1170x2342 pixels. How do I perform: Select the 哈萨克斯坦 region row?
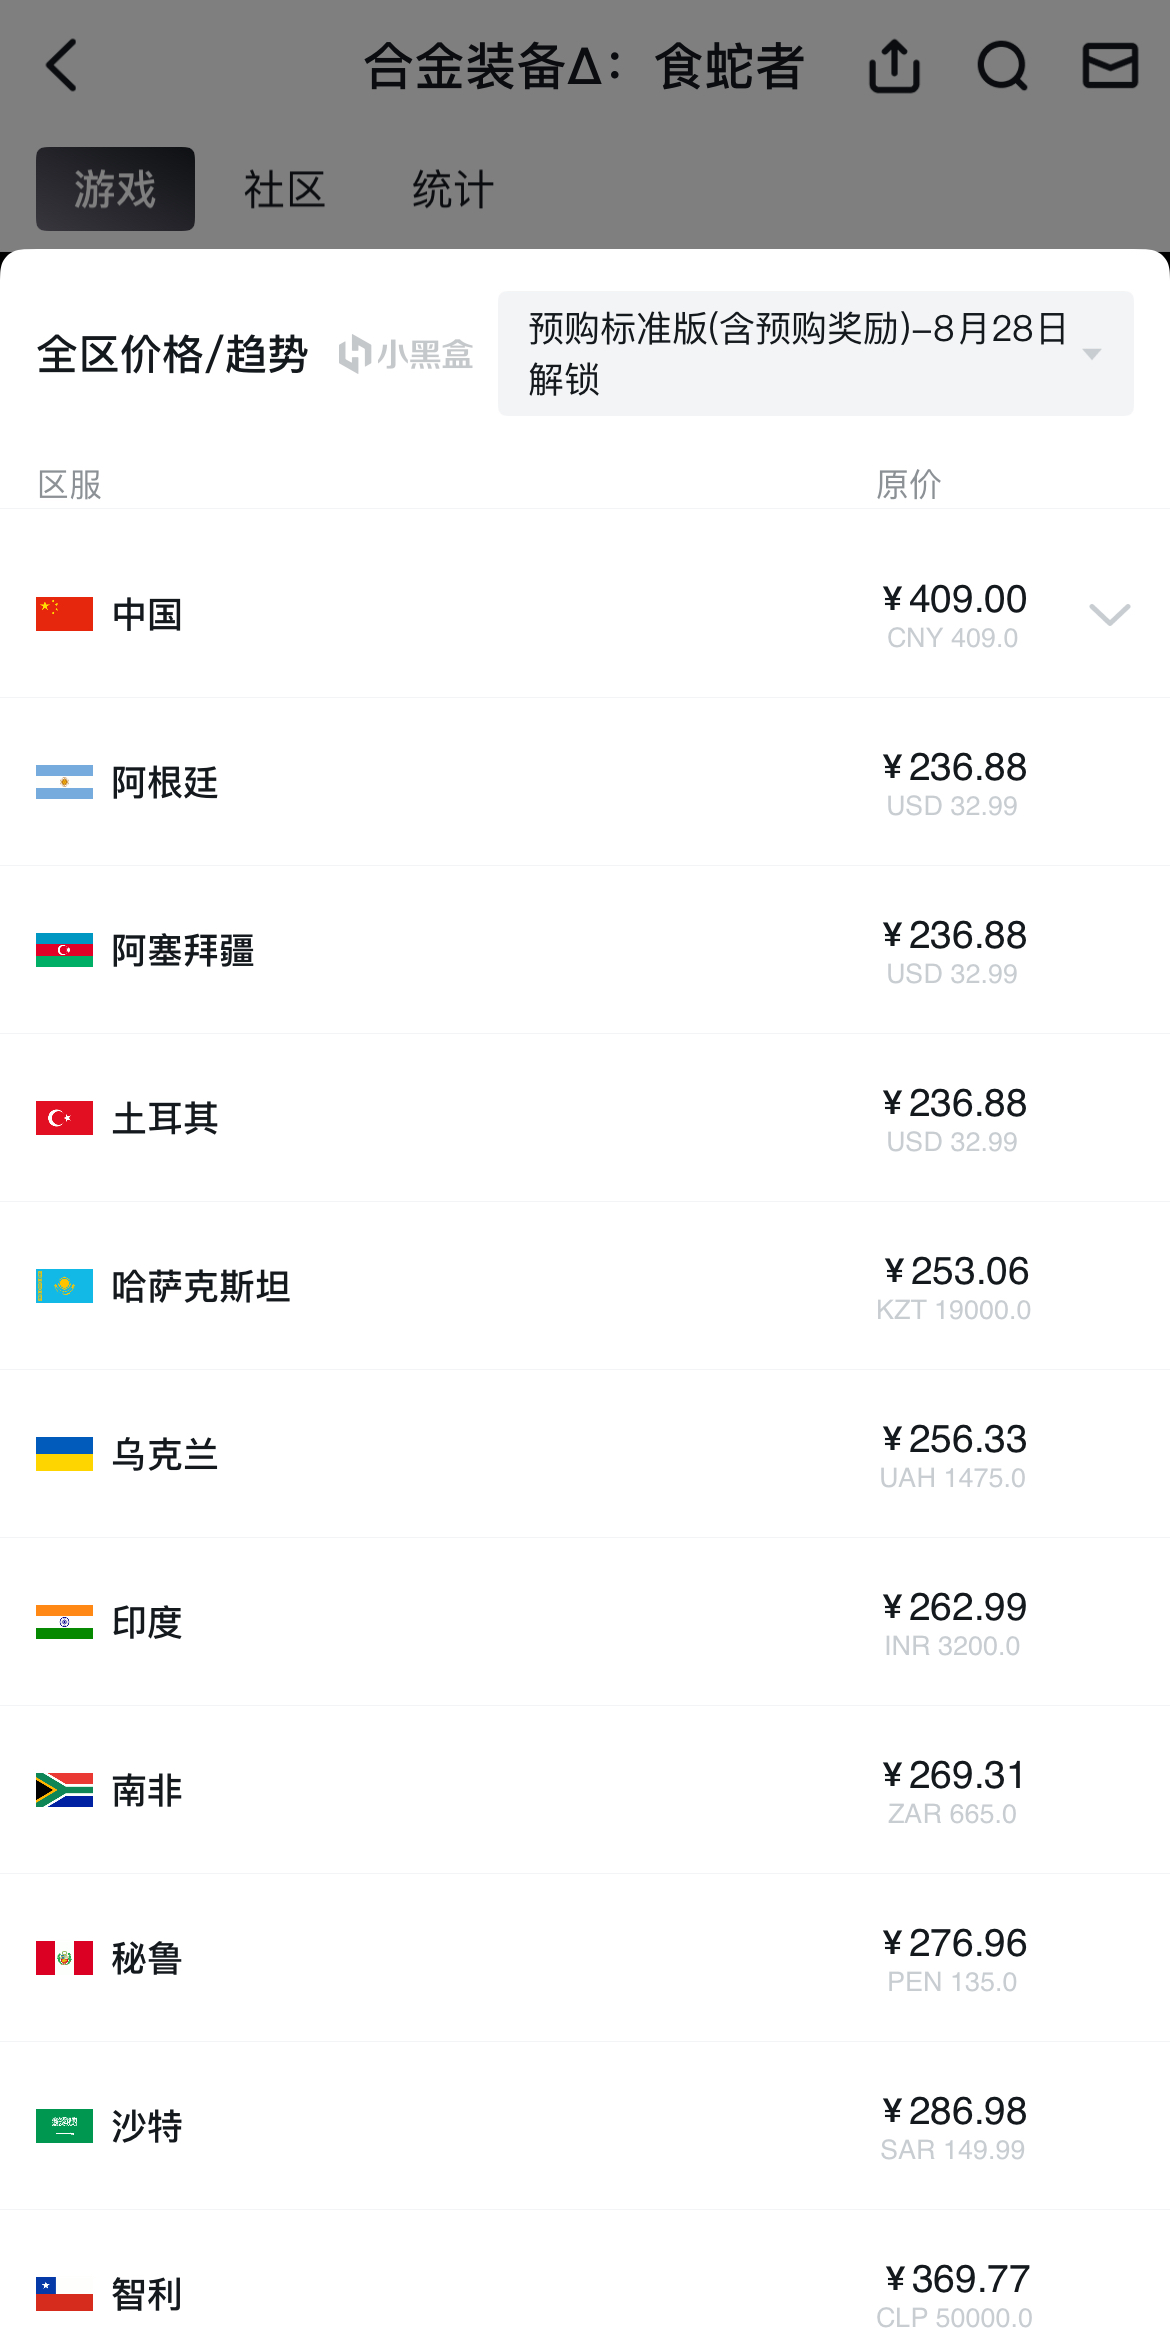[585, 1286]
